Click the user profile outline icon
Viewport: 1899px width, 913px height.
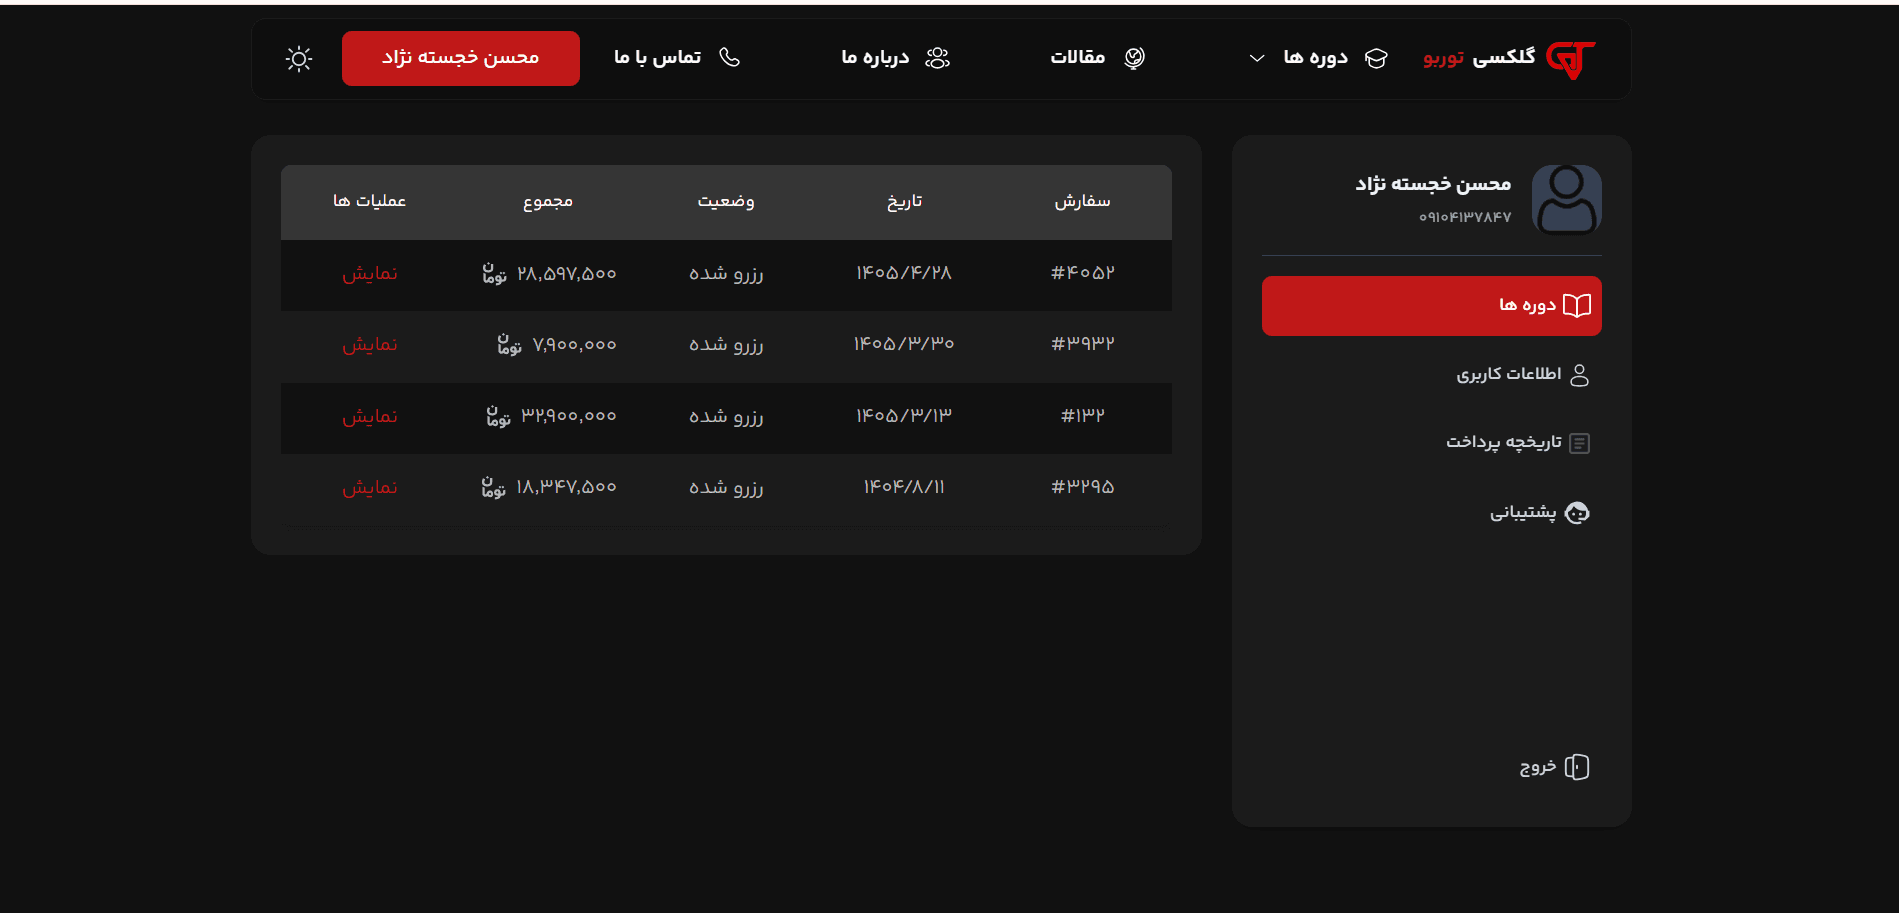pos(1580,375)
